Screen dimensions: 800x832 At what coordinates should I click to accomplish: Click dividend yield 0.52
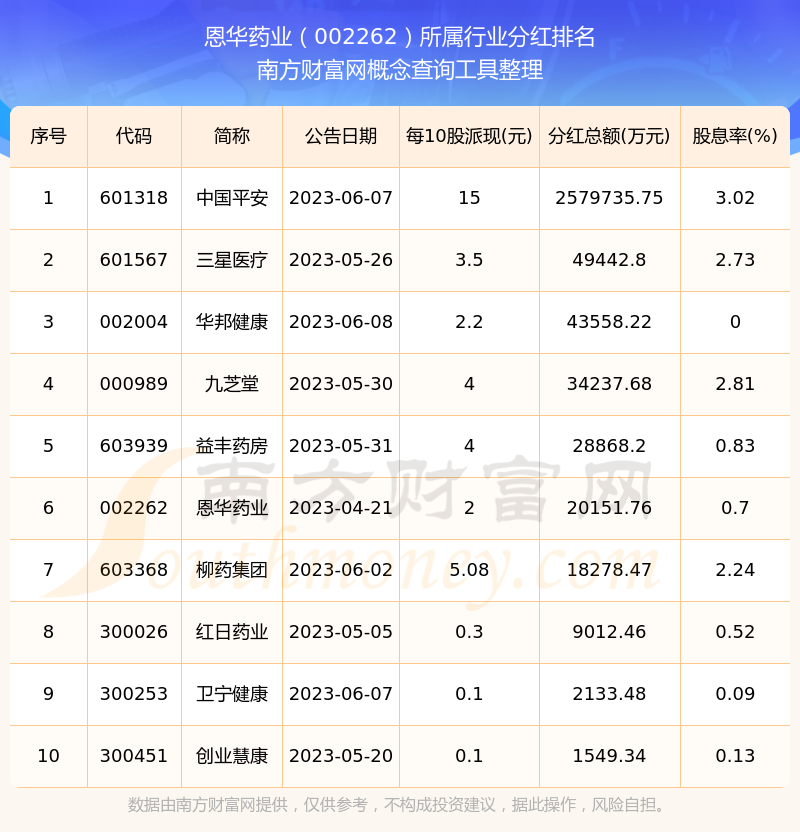(735, 632)
